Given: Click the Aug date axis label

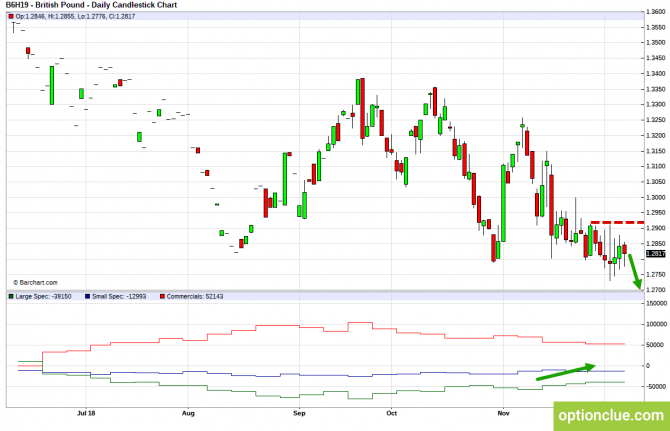Looking at the screenshot, I should [x=188, y=413].
